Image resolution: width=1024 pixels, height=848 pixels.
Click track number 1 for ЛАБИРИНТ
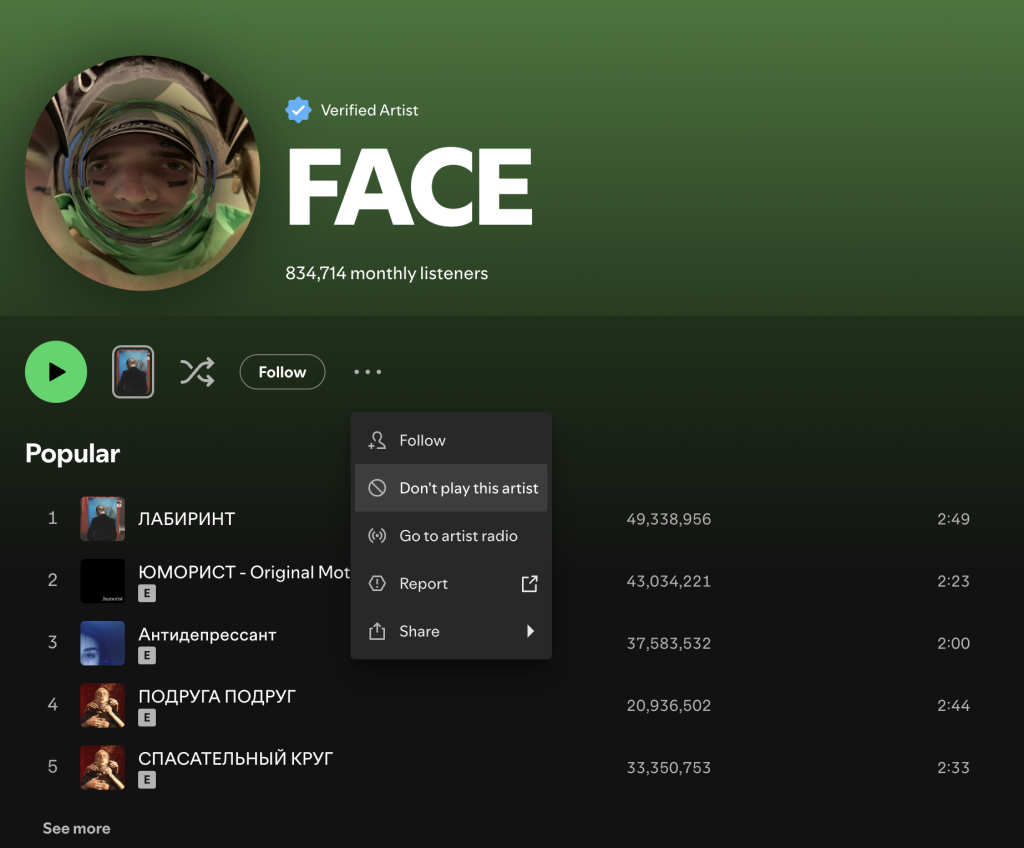tap(52, 518)
